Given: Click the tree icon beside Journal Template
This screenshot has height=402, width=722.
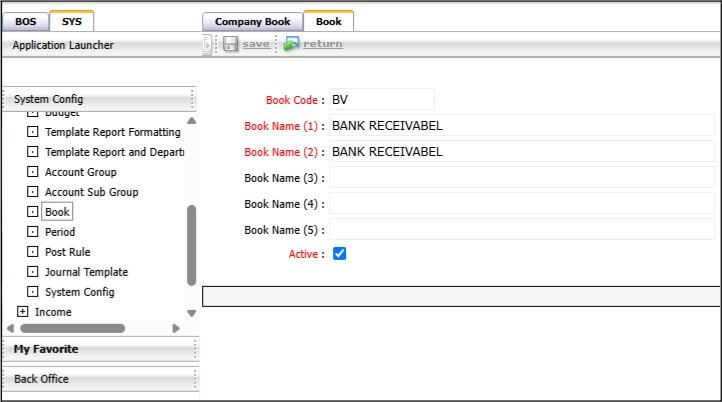Looking at the screenshot, I should pyautogui.click(x=32, y=272).
